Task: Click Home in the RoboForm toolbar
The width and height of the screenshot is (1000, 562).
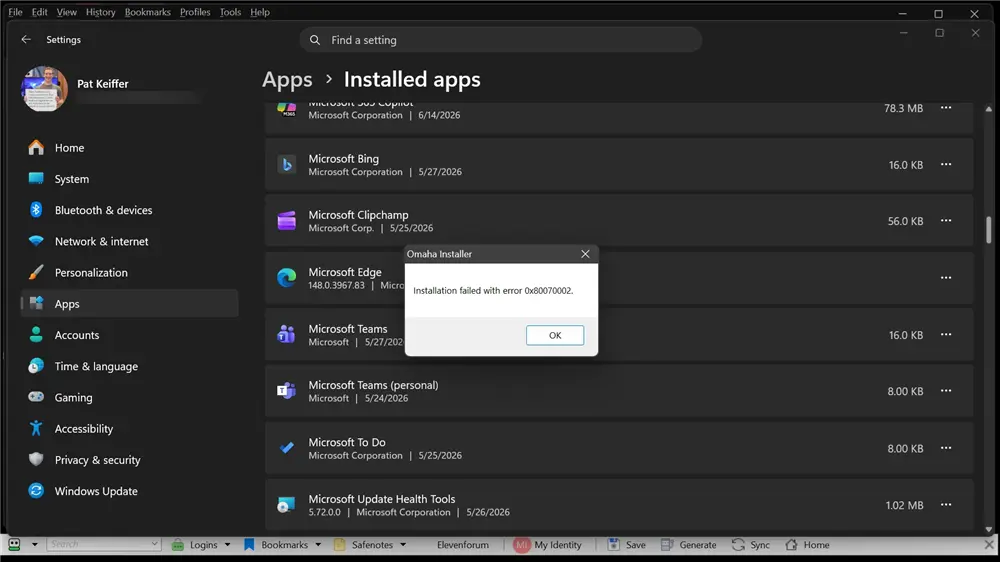Action: [807, 545]
